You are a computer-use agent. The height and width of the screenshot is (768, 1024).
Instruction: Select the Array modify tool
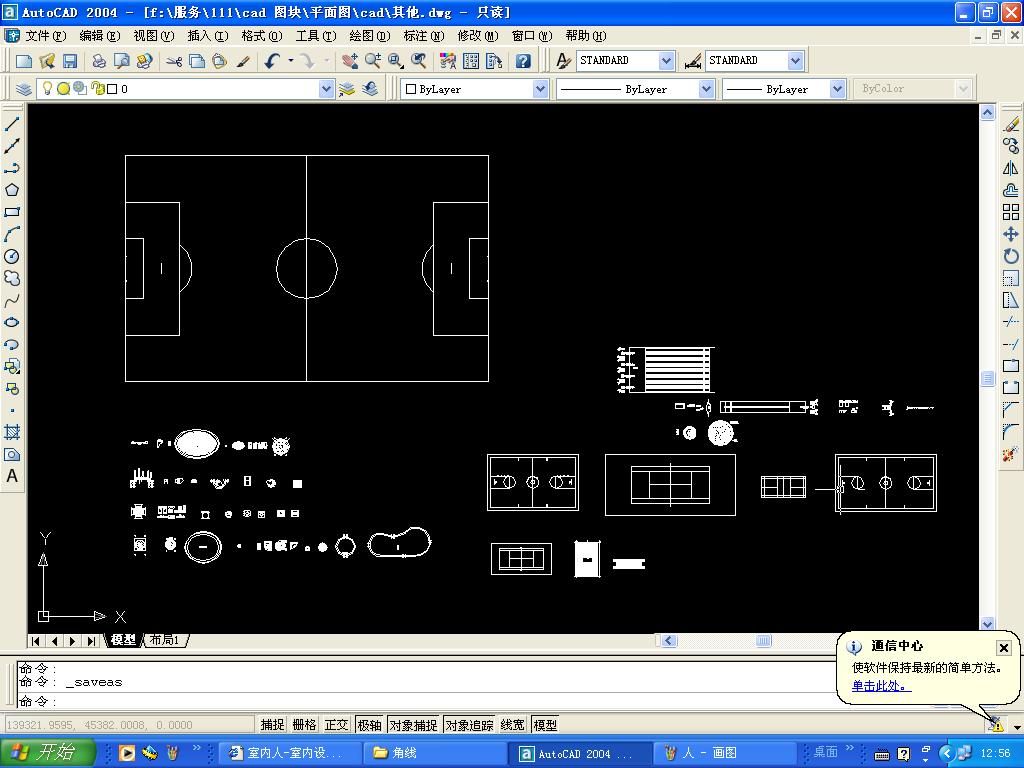[x=1011, y=212]
